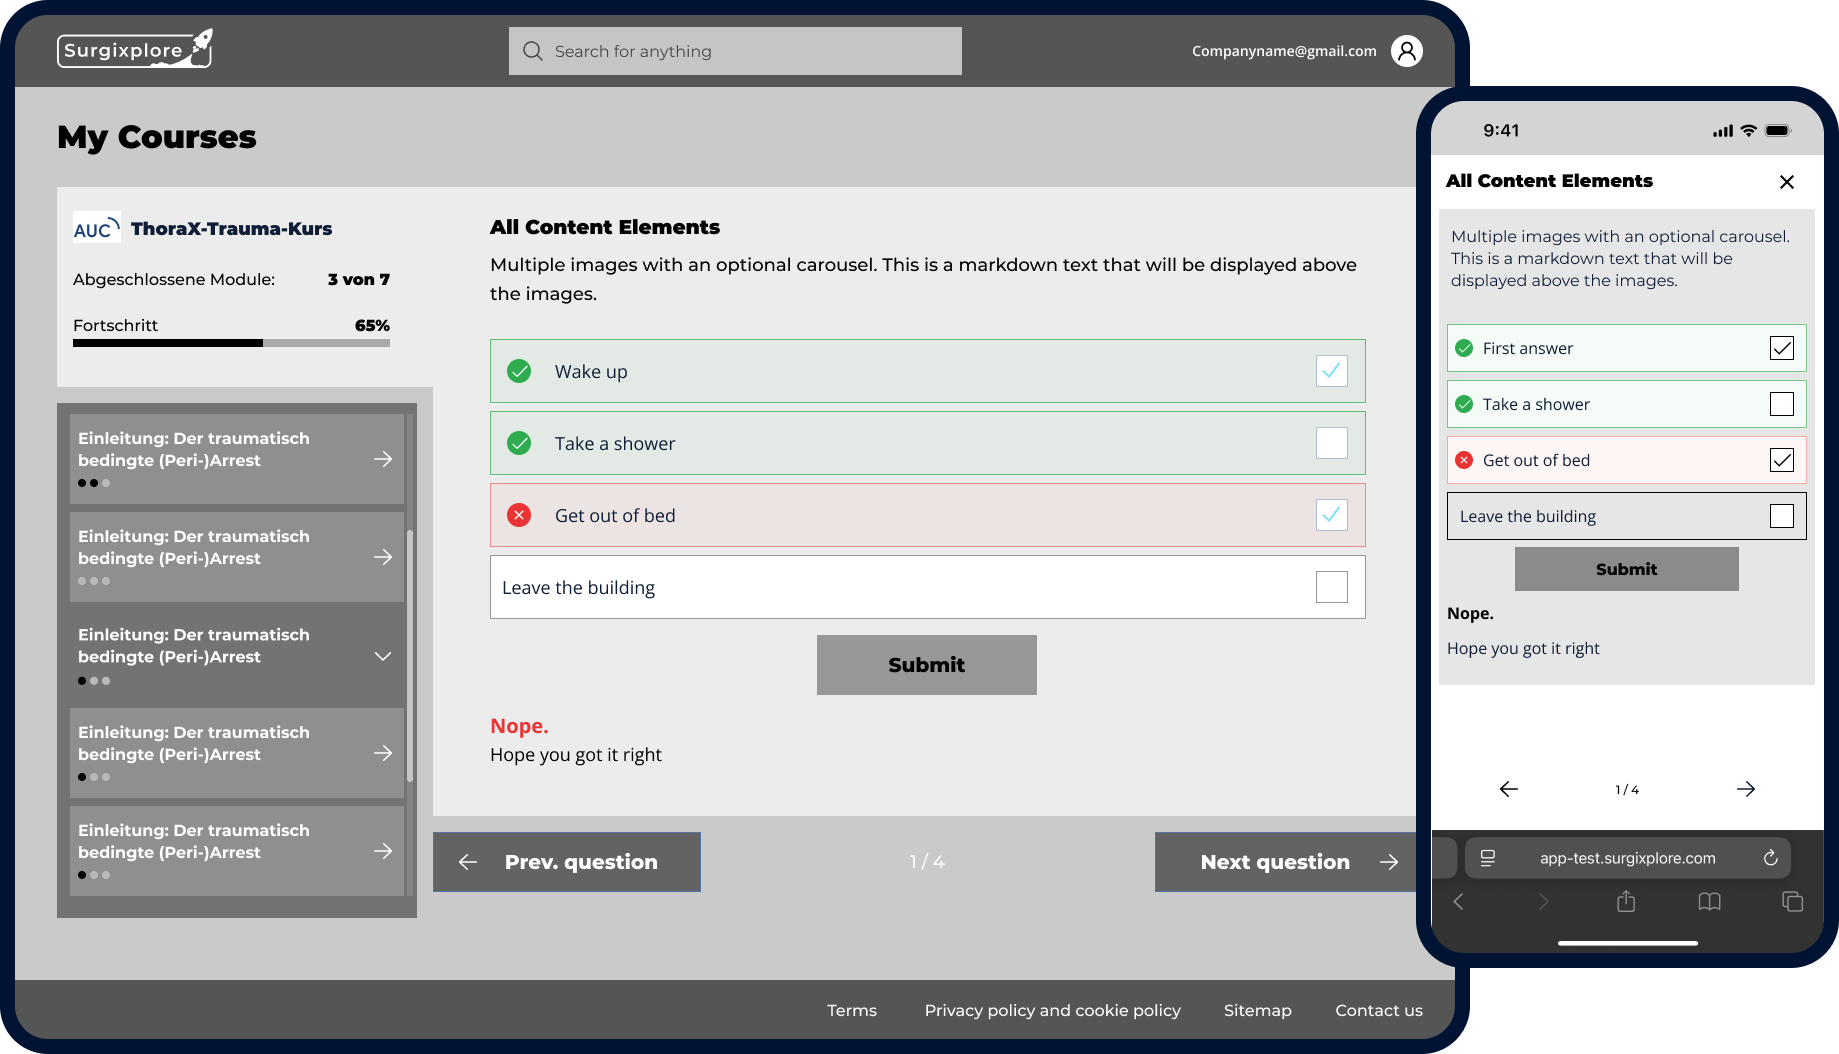Click the AUC course logo
Image resolution: width=1839 pixels, height=1054 pixels.
point(96,228)
